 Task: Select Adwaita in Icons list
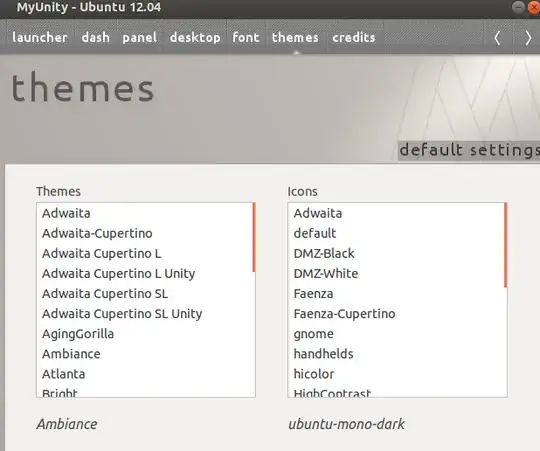pos(396,213)
